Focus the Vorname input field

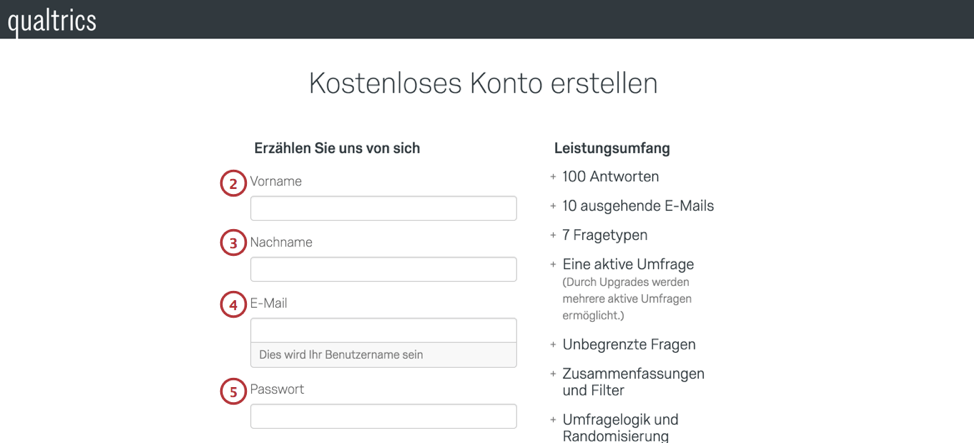[383, 209]
